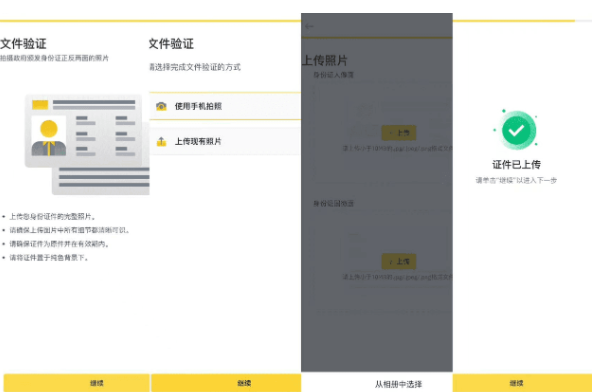Screen dimensions: 592x392
Task: Tap the tip 上传您身份证件的完整照片
Action: tap(52, 217)
